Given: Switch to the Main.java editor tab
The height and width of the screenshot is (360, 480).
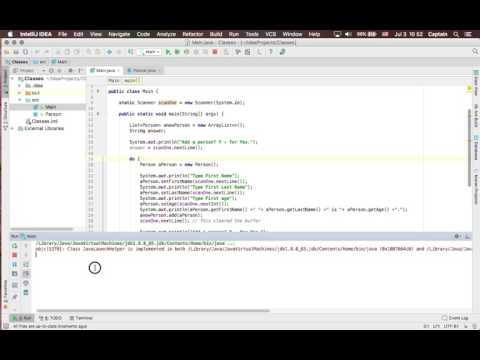Looking at the screenshot, I should 105,71.
